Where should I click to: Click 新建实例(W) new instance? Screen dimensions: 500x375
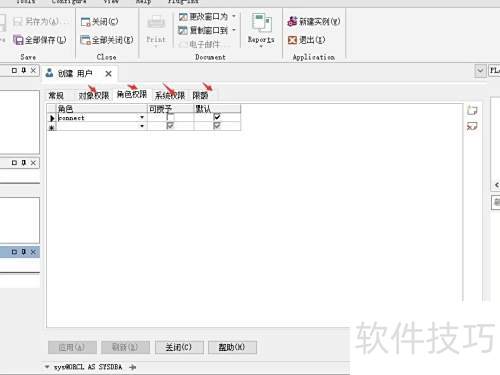pos(314,22)
